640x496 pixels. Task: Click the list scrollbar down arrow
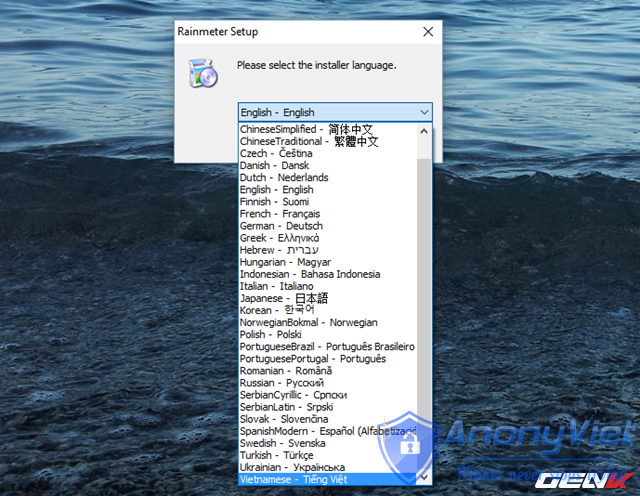click(x=424, y=477)
